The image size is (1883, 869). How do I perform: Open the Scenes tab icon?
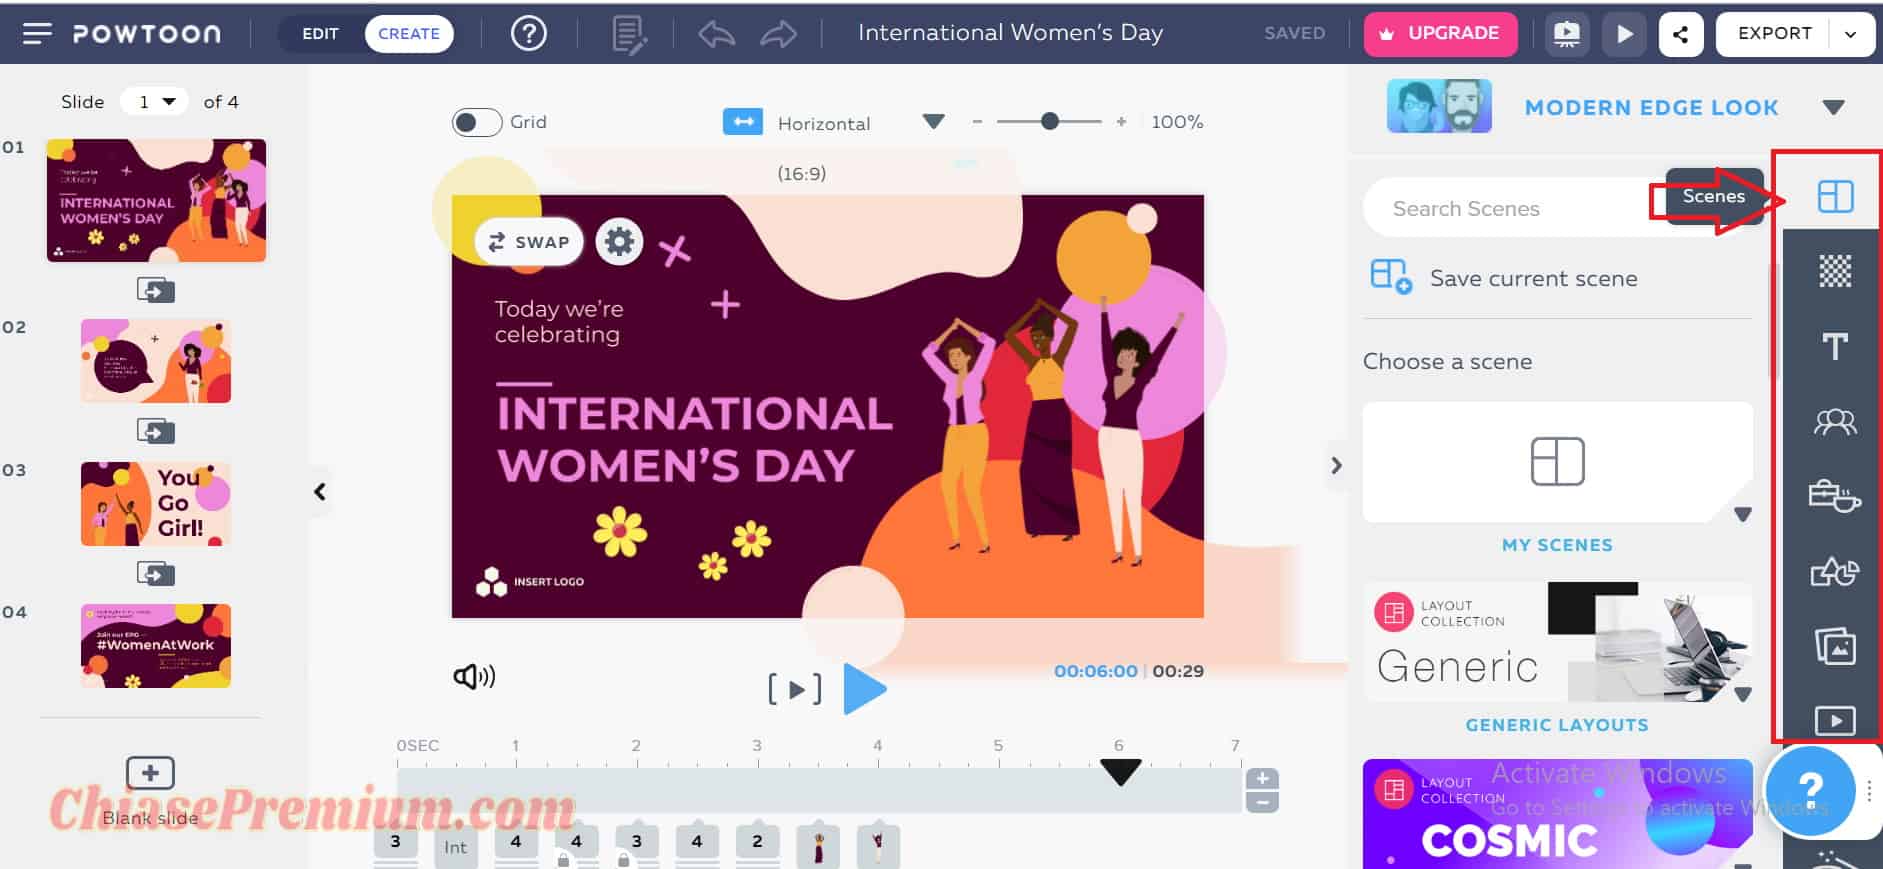1835,196
